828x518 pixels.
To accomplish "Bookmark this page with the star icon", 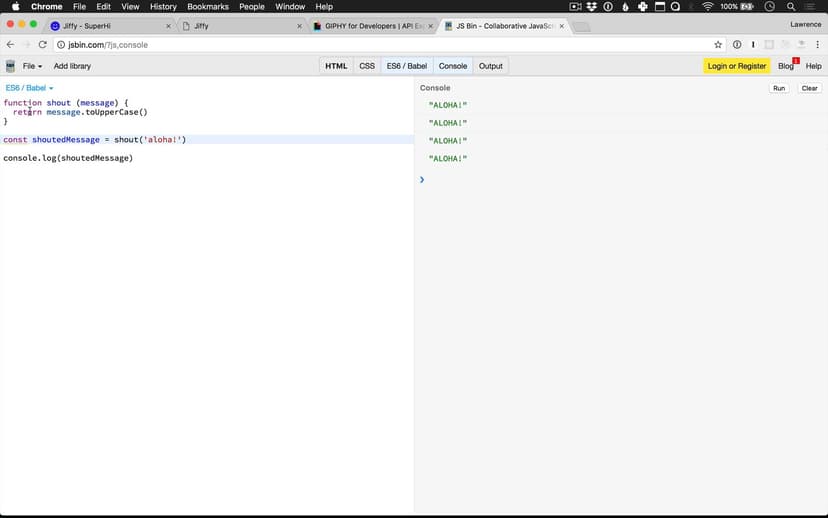I will [718, 45].
